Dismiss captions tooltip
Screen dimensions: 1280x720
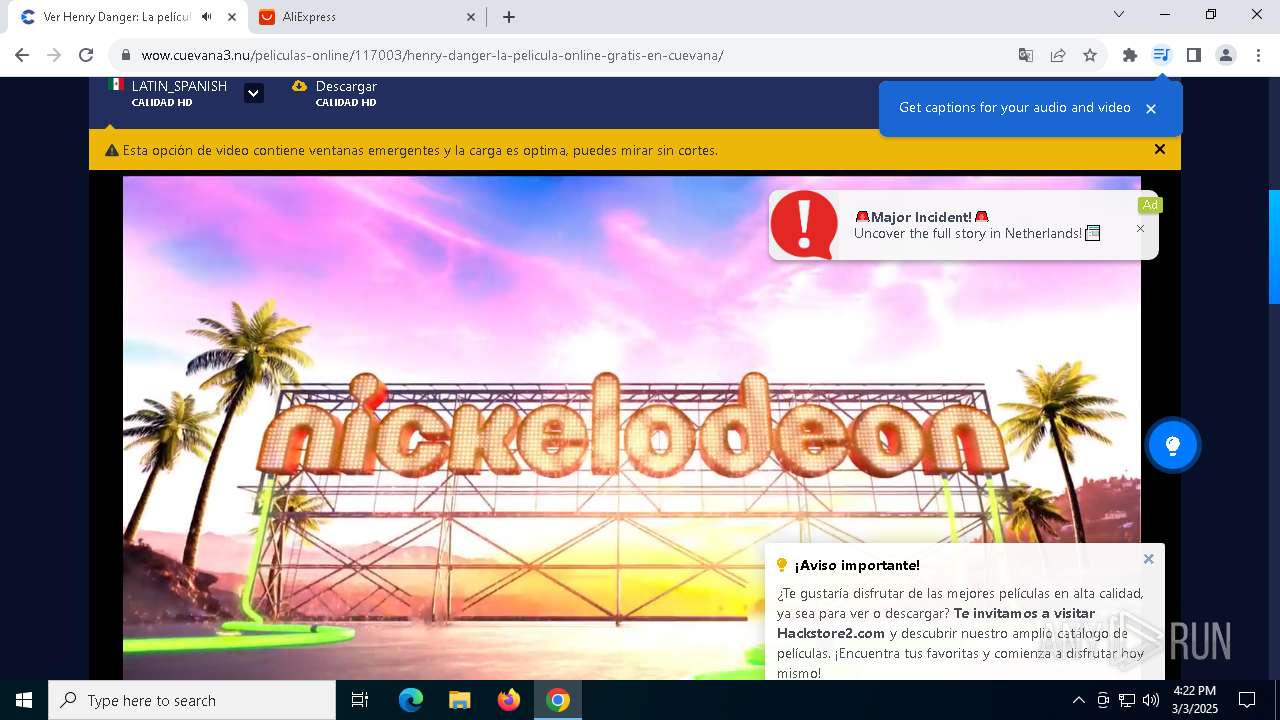tap(1151, 108)
